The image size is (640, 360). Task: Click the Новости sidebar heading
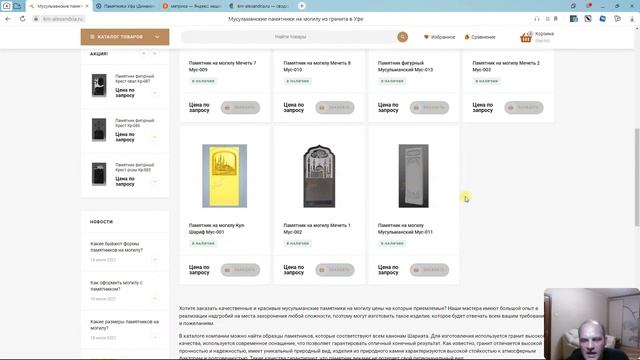tap(101, 222)
